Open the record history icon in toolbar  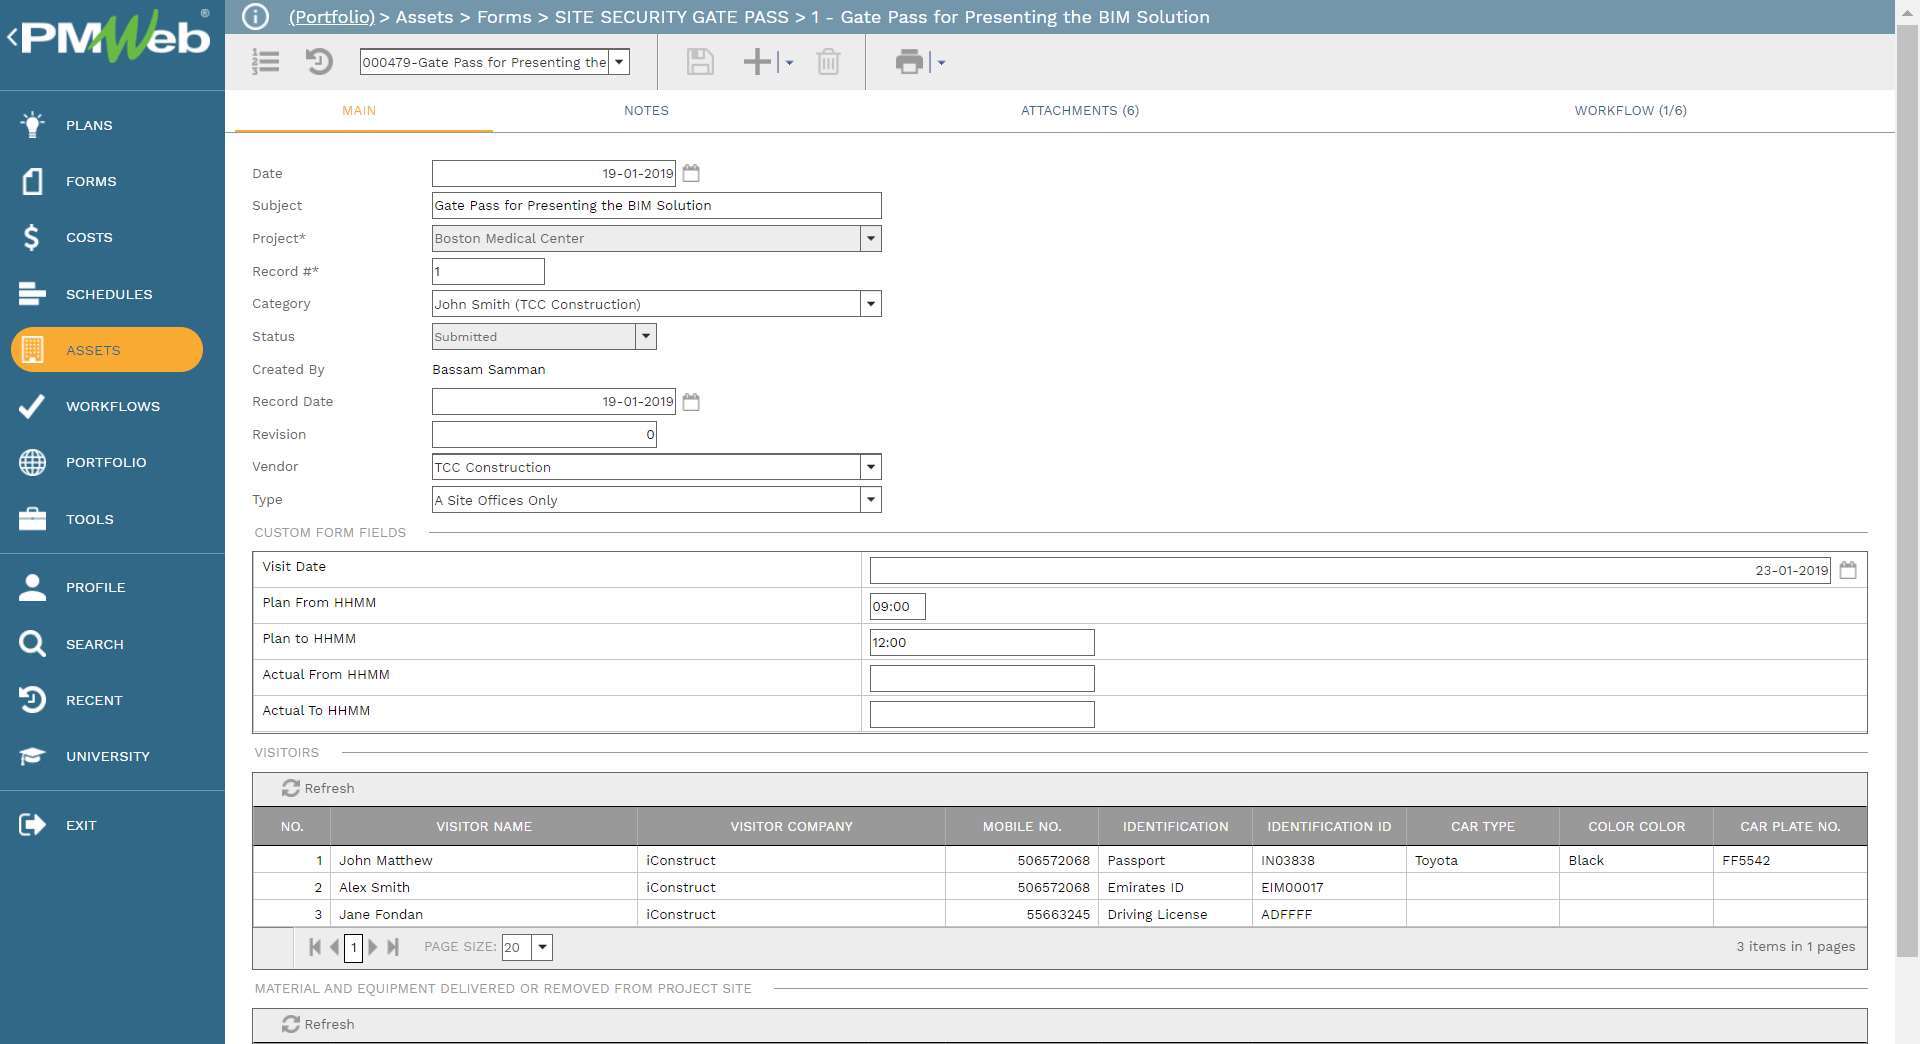tap(318, 62)
